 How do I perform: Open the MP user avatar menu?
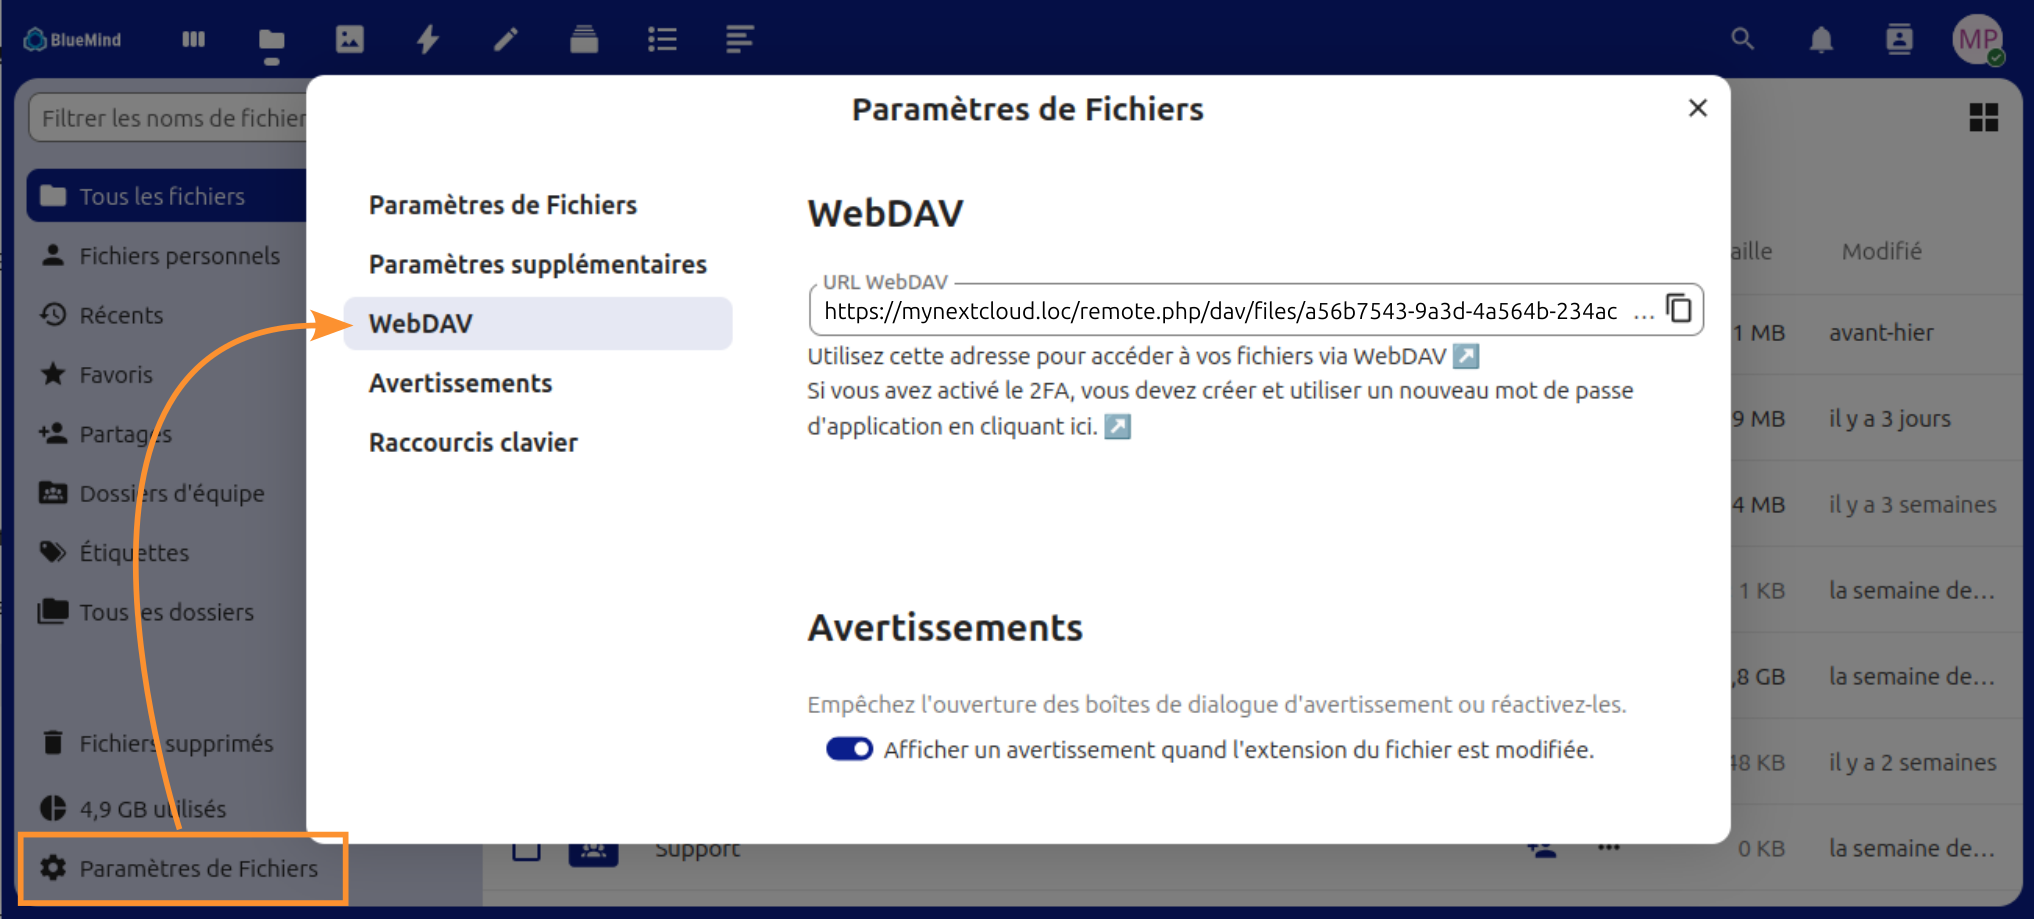tap(1977, 40)
